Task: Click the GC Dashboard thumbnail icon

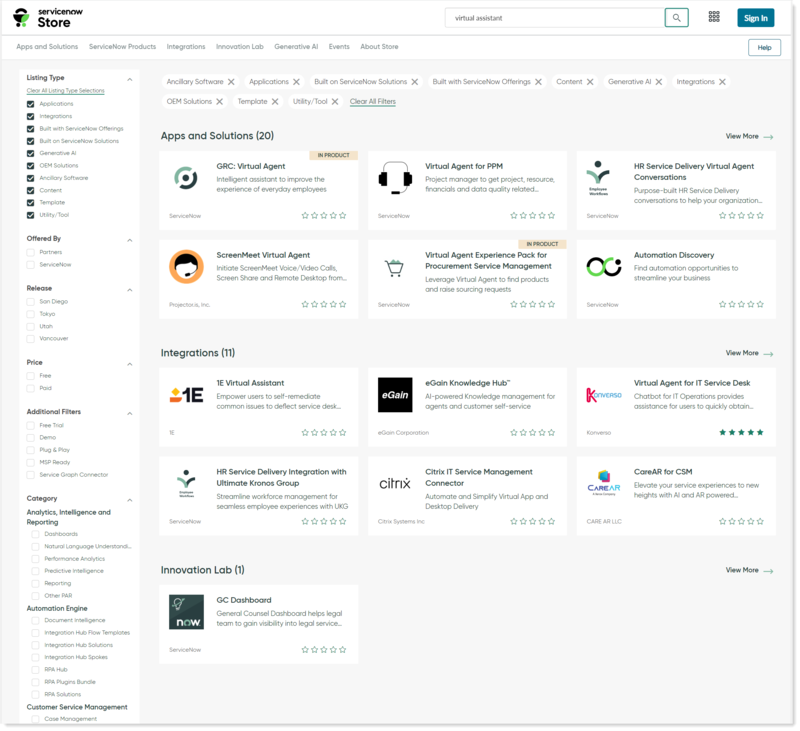Action: tap(186, 612)
